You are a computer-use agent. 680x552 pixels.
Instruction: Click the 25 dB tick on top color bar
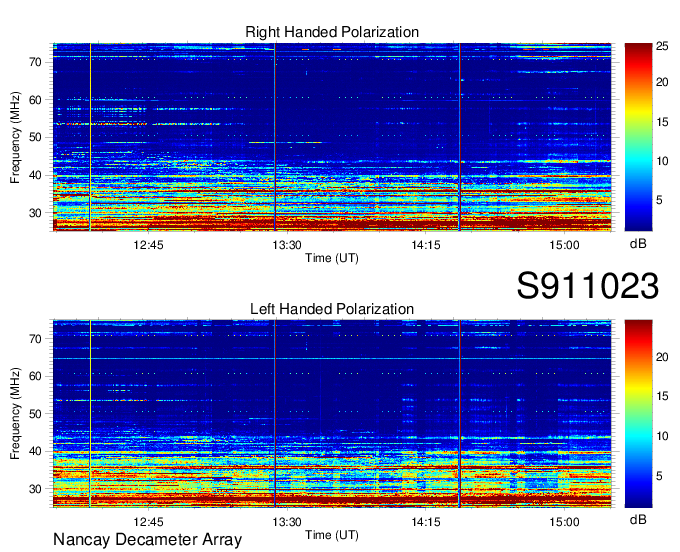tap(662, 46)
